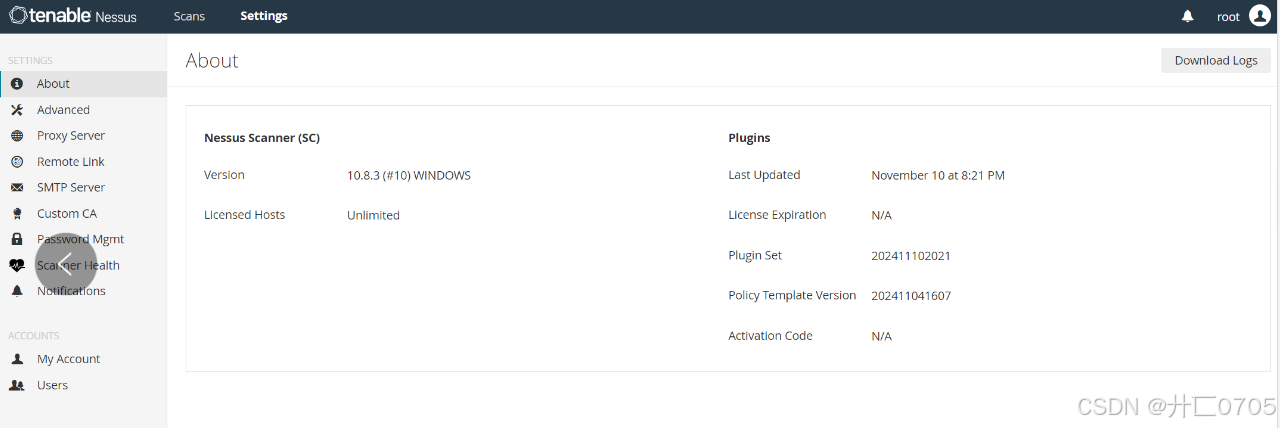
Task: Open the root user avatar menu
Action: 1259,16
